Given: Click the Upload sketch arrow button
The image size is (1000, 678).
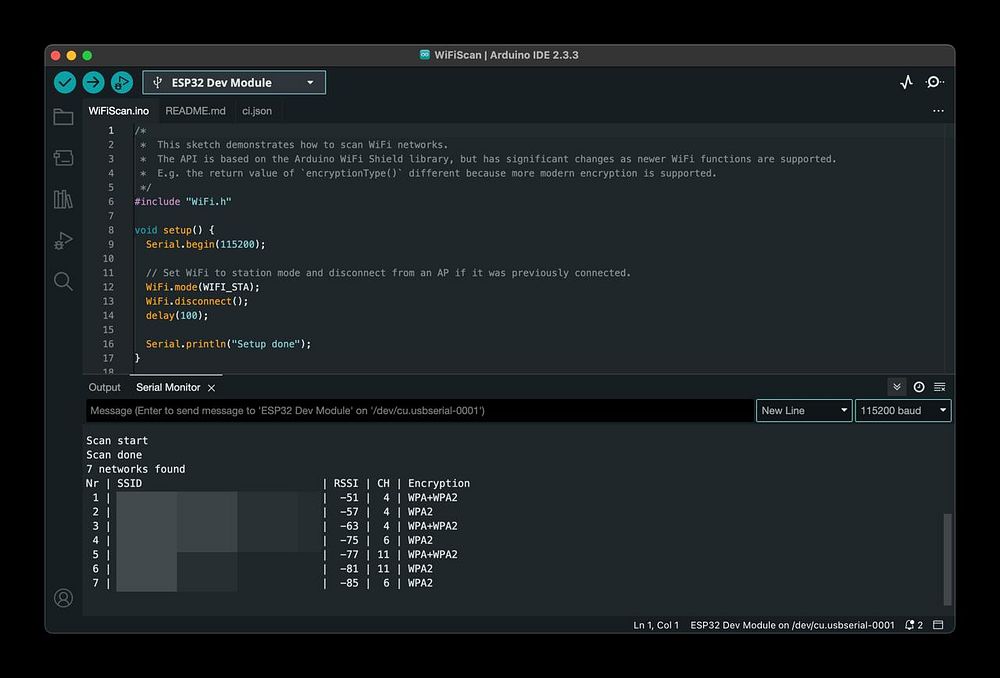Looking at the screenshot, I should click(x=93, y=82).
